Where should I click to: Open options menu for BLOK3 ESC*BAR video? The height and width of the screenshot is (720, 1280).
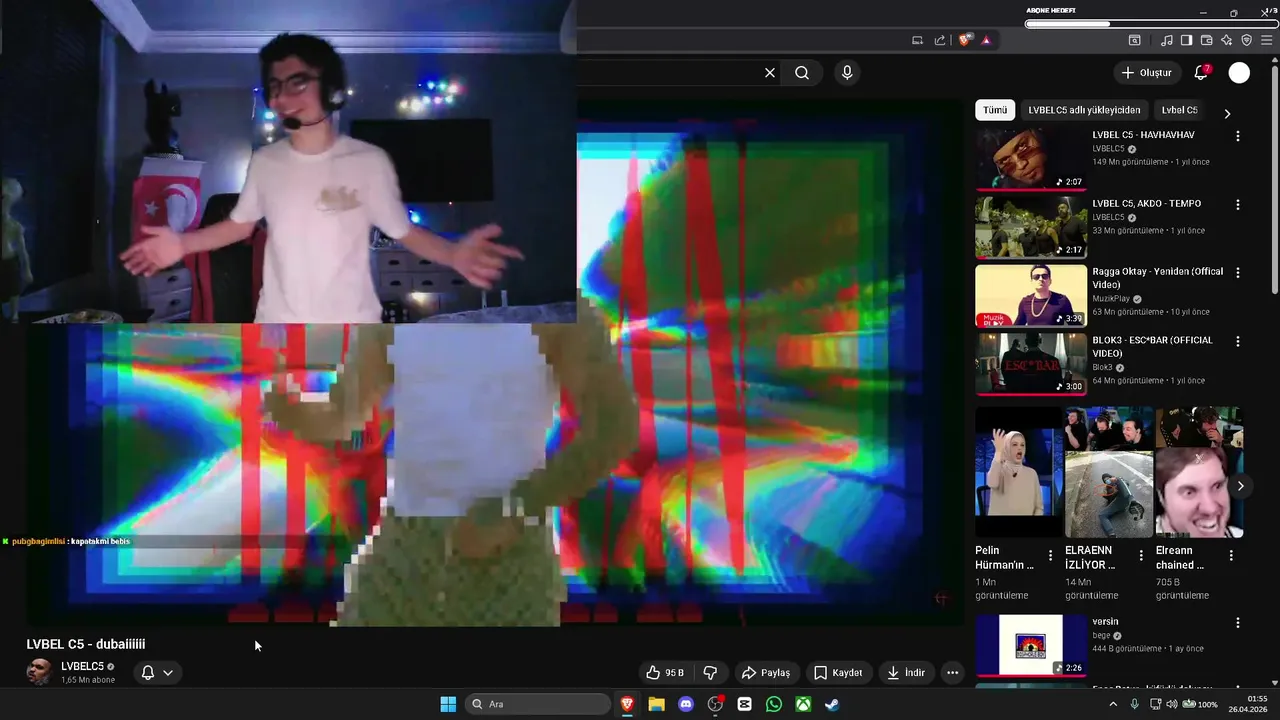(x=1238, y=341)
